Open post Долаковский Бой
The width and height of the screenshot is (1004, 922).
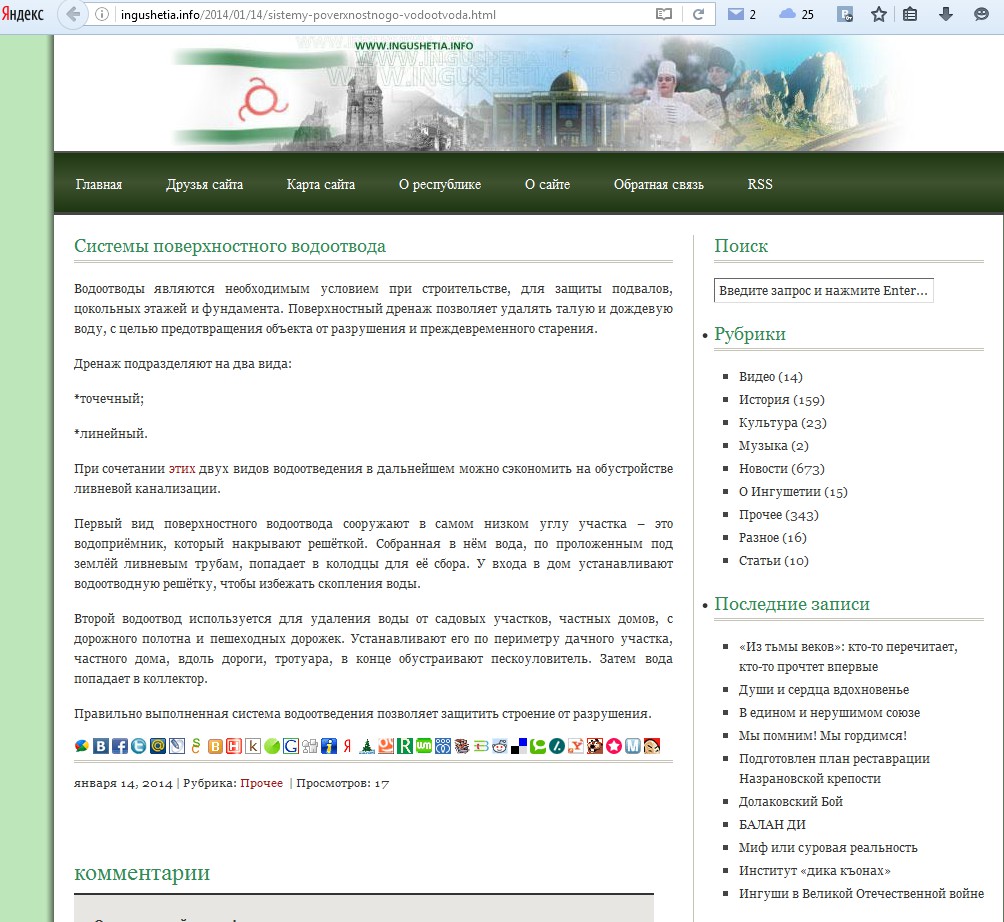point(791,802)
